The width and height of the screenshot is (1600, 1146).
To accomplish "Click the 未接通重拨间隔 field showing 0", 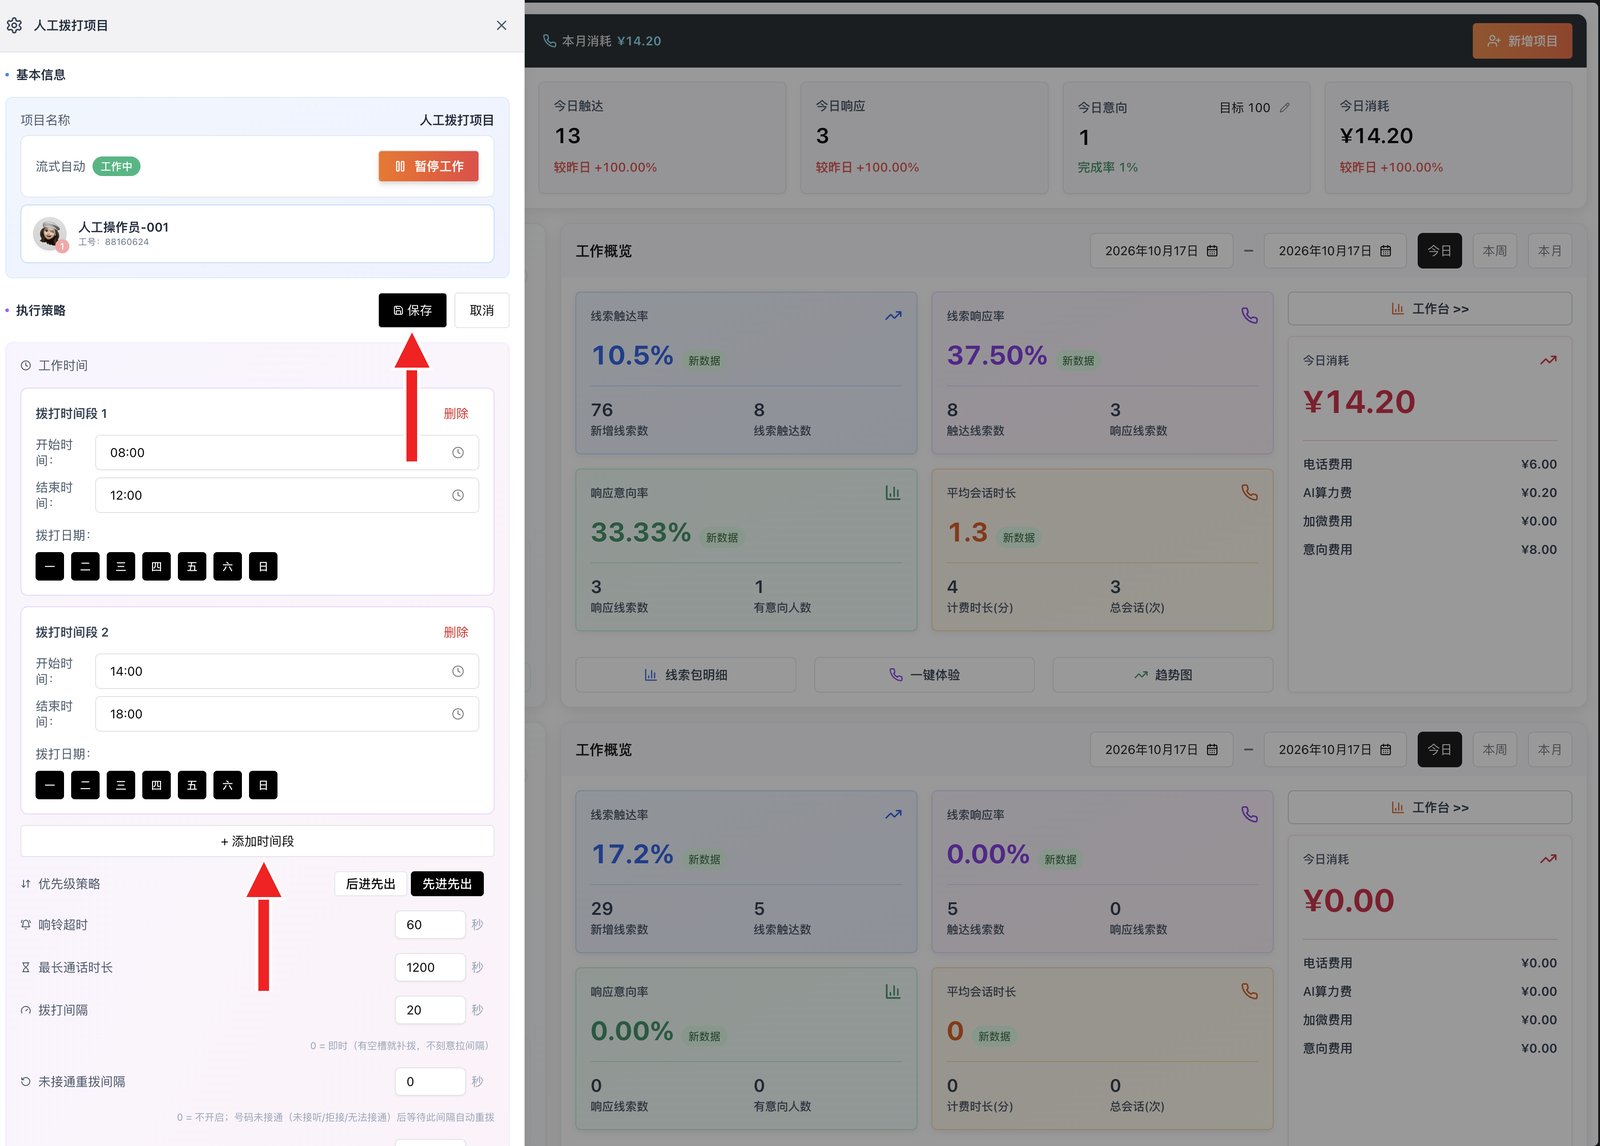I will [430, 1081].
